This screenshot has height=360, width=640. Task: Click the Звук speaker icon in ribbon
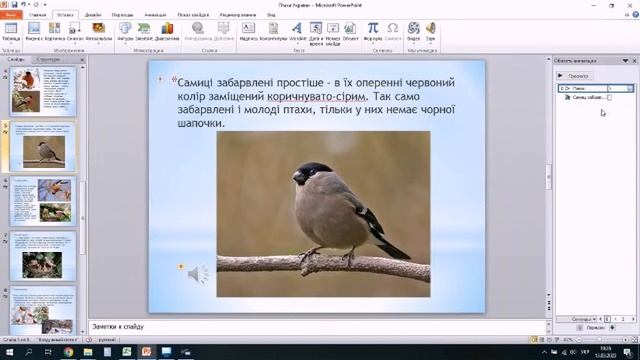coord(431,29)
